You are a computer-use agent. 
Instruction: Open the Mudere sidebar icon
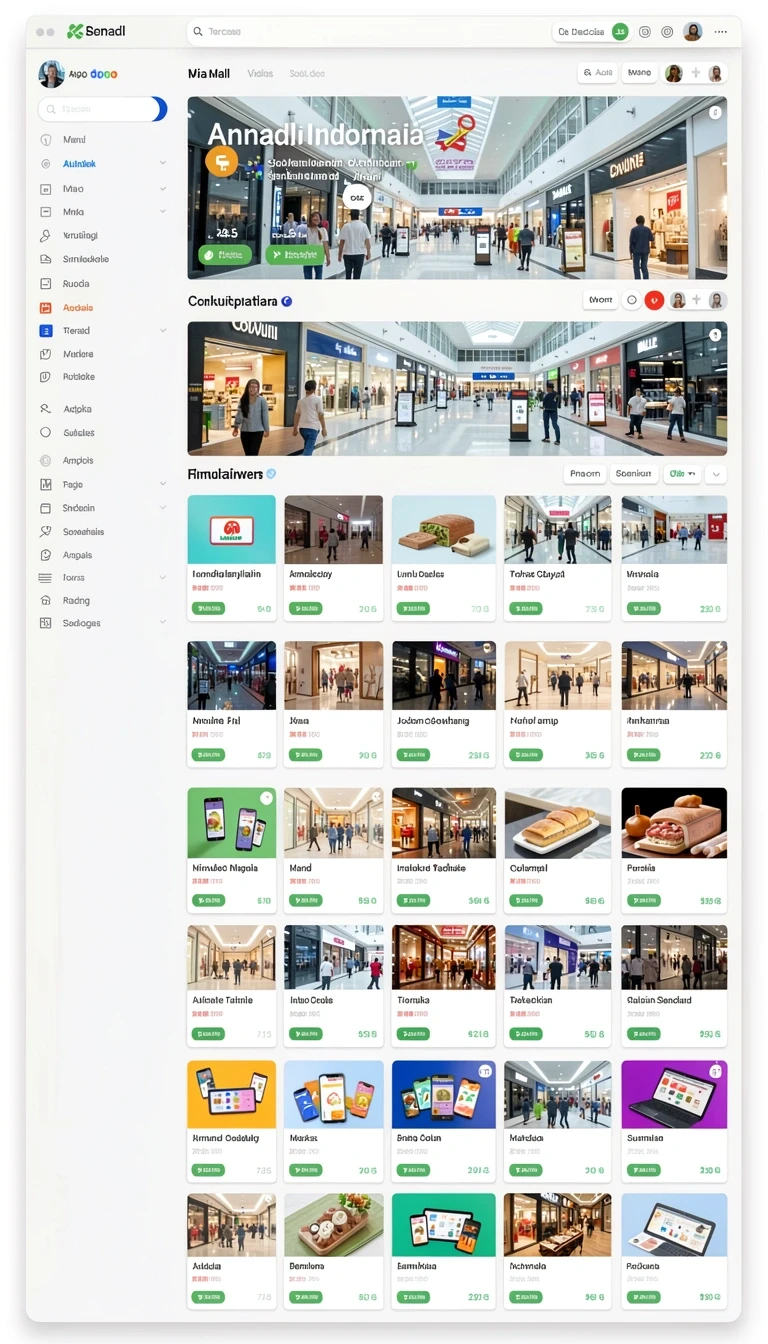click(45, 354)
